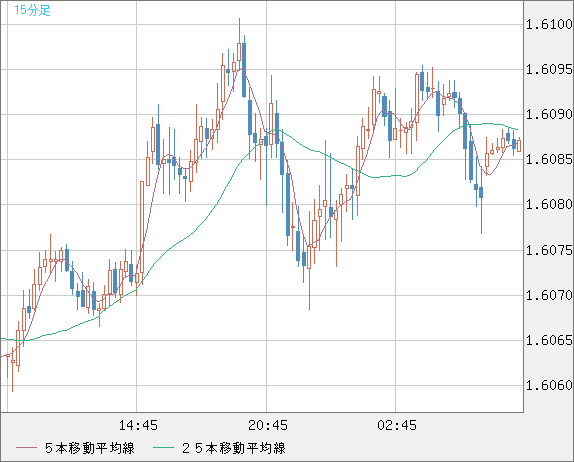The image size is (574, 462).
Task: Click the 15分足 timeframe label
Action: (32, 10)
